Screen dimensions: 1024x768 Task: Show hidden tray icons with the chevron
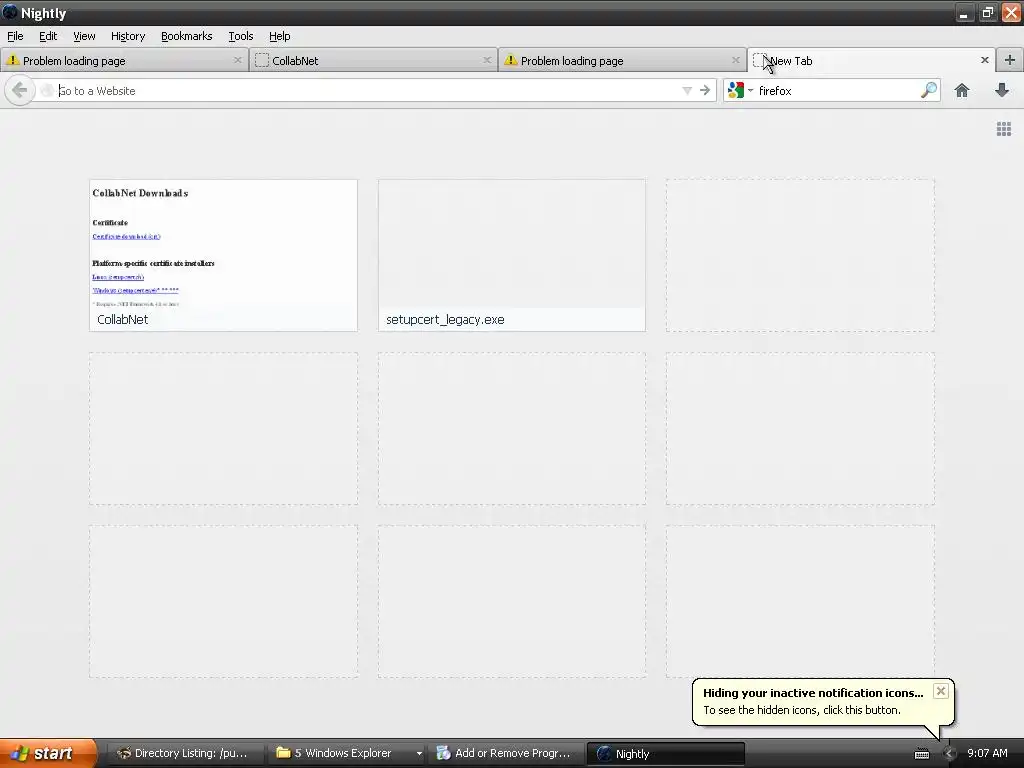(x=948, y=754)
